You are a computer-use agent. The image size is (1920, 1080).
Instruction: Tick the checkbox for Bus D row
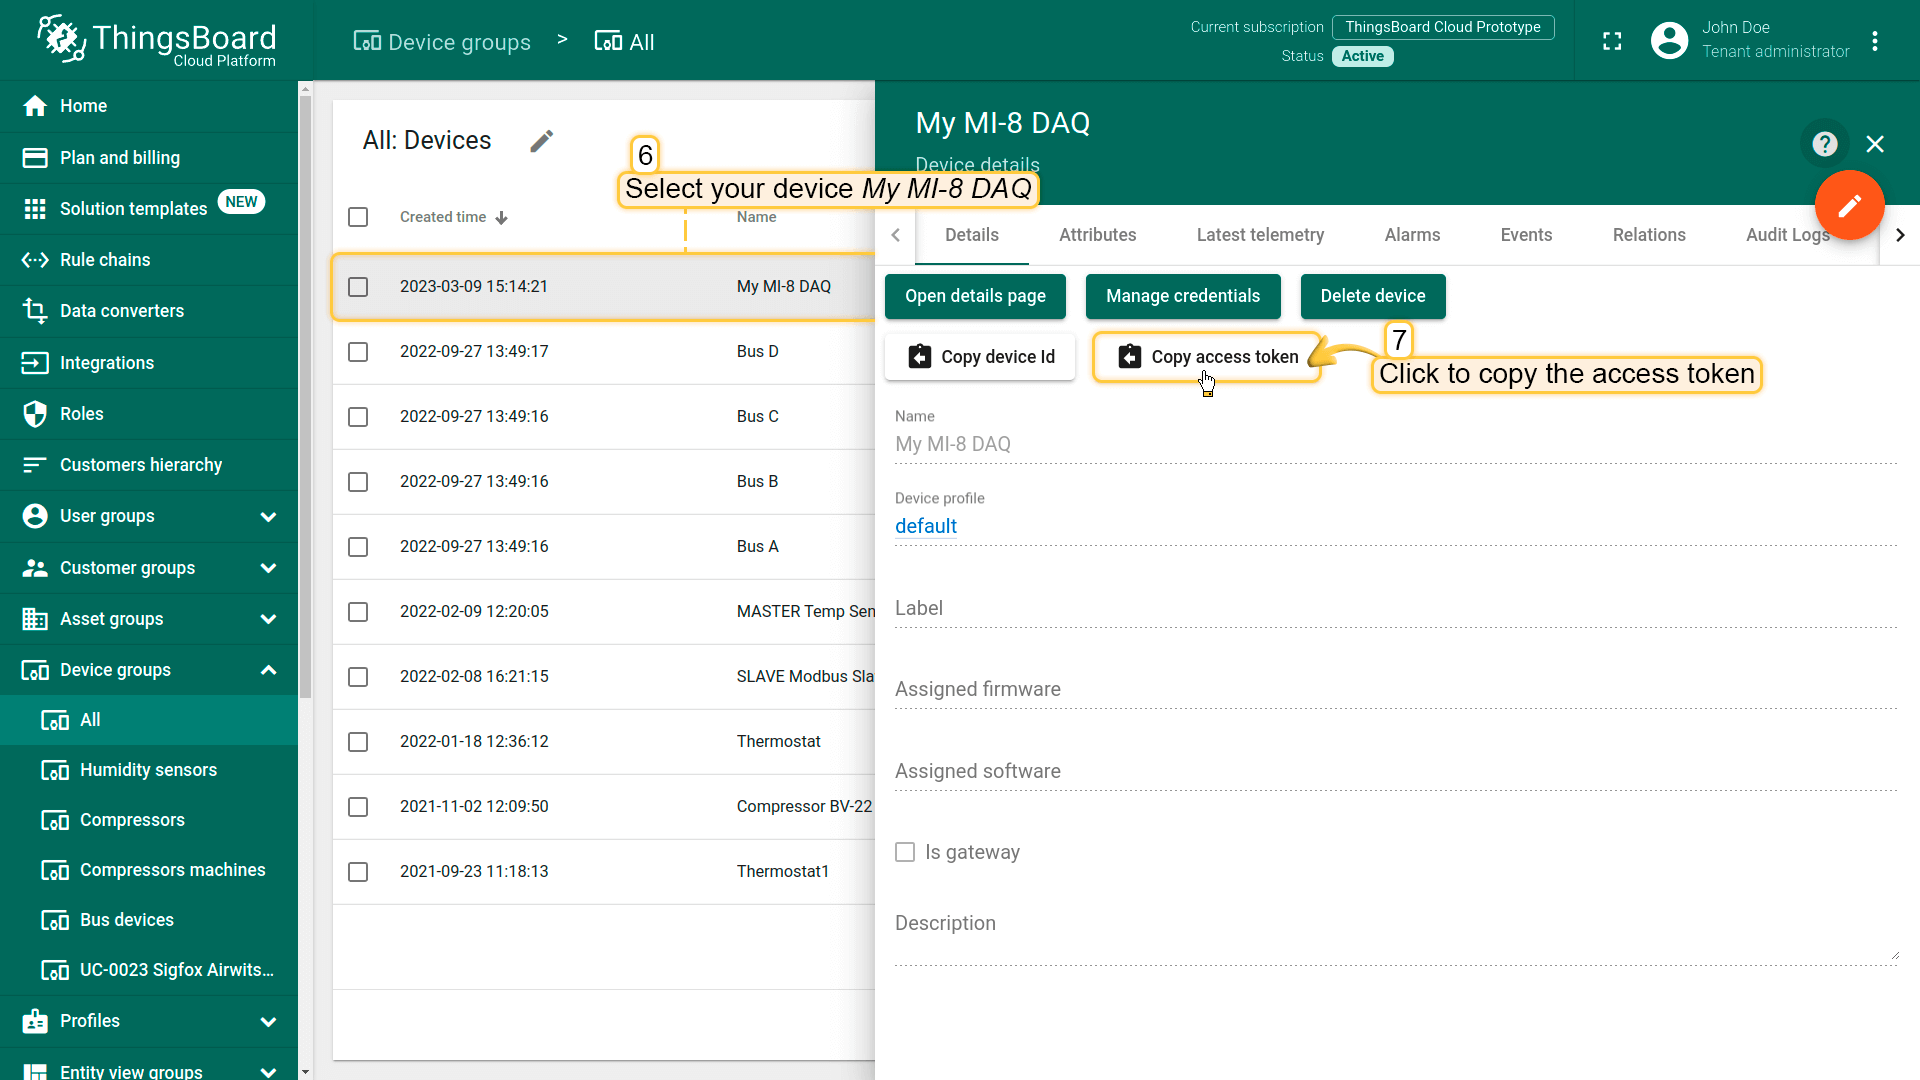coord(358,352)
